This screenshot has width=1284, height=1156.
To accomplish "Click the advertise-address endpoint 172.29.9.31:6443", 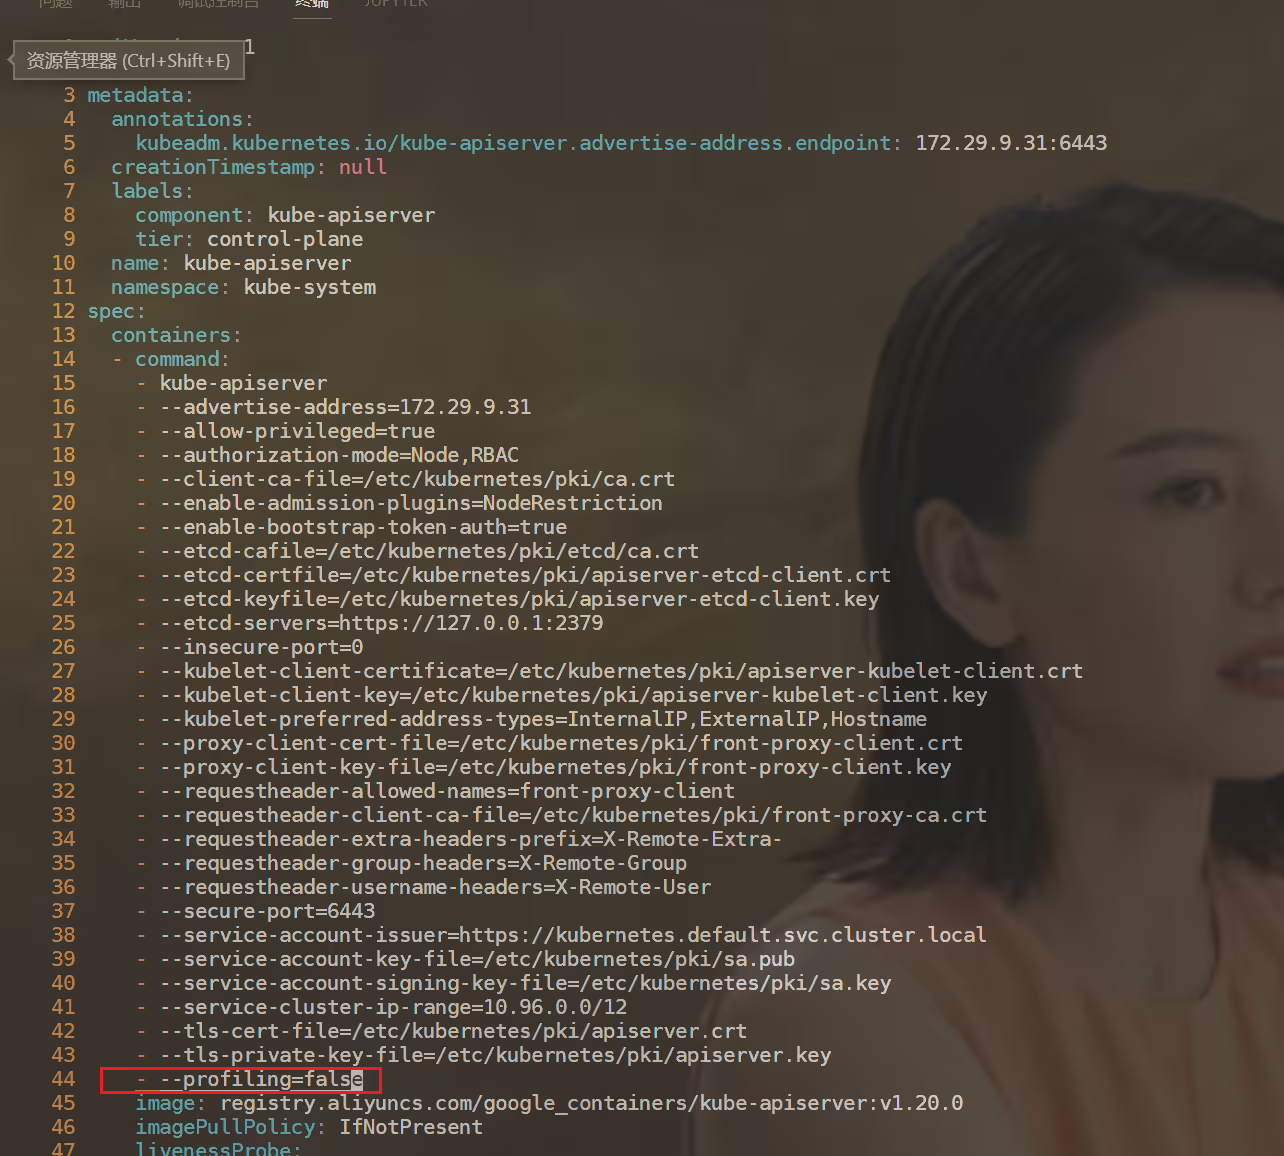I will tap(1011, 143).
